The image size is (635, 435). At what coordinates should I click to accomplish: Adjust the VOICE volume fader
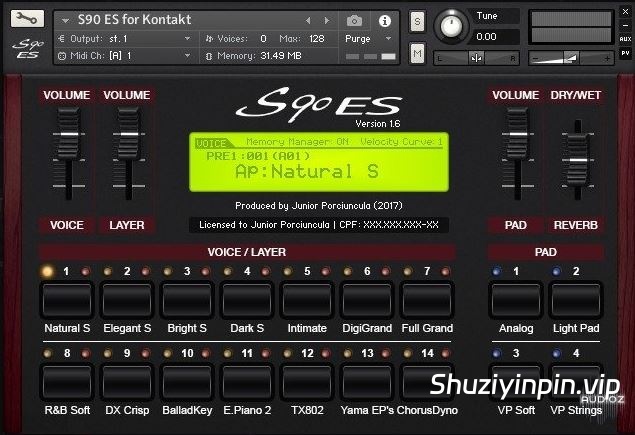[68, 134]
